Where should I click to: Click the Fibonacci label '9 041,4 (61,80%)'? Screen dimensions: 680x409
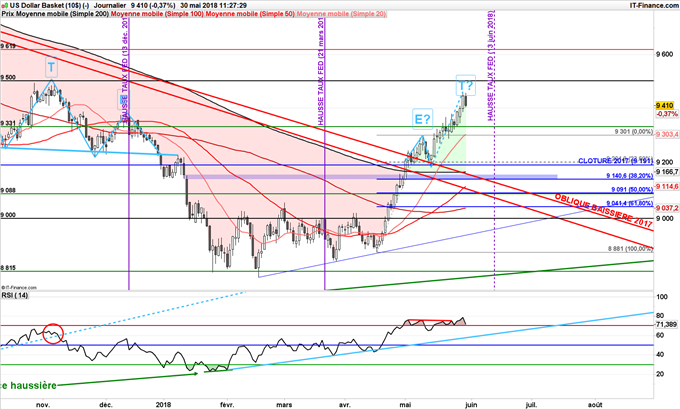pos(629,203)
